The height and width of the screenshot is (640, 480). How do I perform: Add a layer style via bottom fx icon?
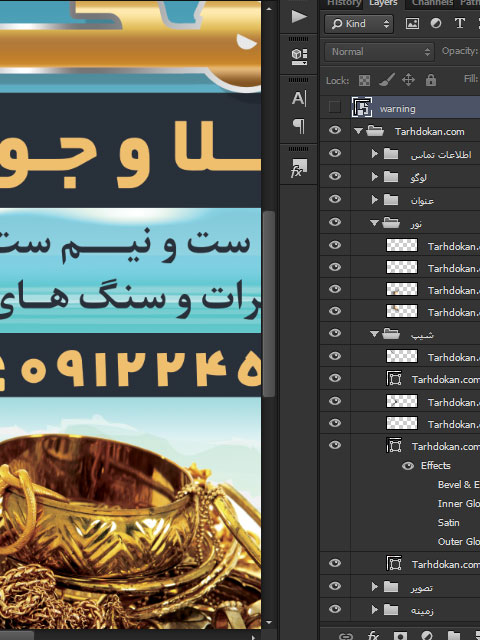(373, 636)
